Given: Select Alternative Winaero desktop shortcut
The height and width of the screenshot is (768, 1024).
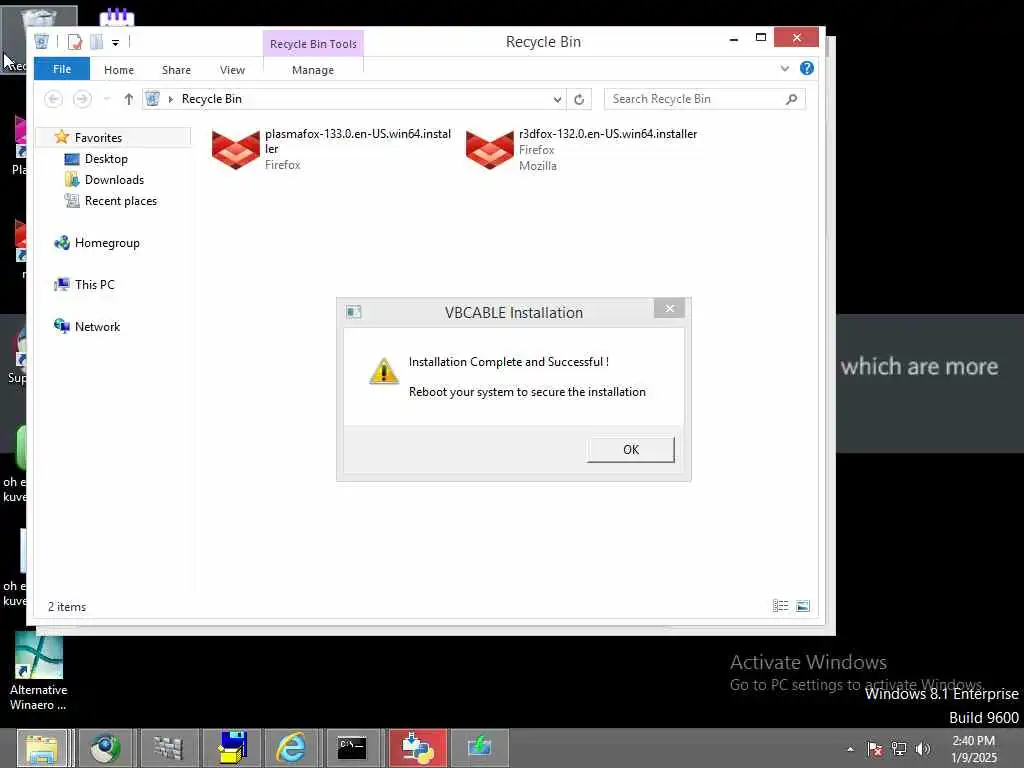Looking at the screenshot, I should click(x=39, y=673).
